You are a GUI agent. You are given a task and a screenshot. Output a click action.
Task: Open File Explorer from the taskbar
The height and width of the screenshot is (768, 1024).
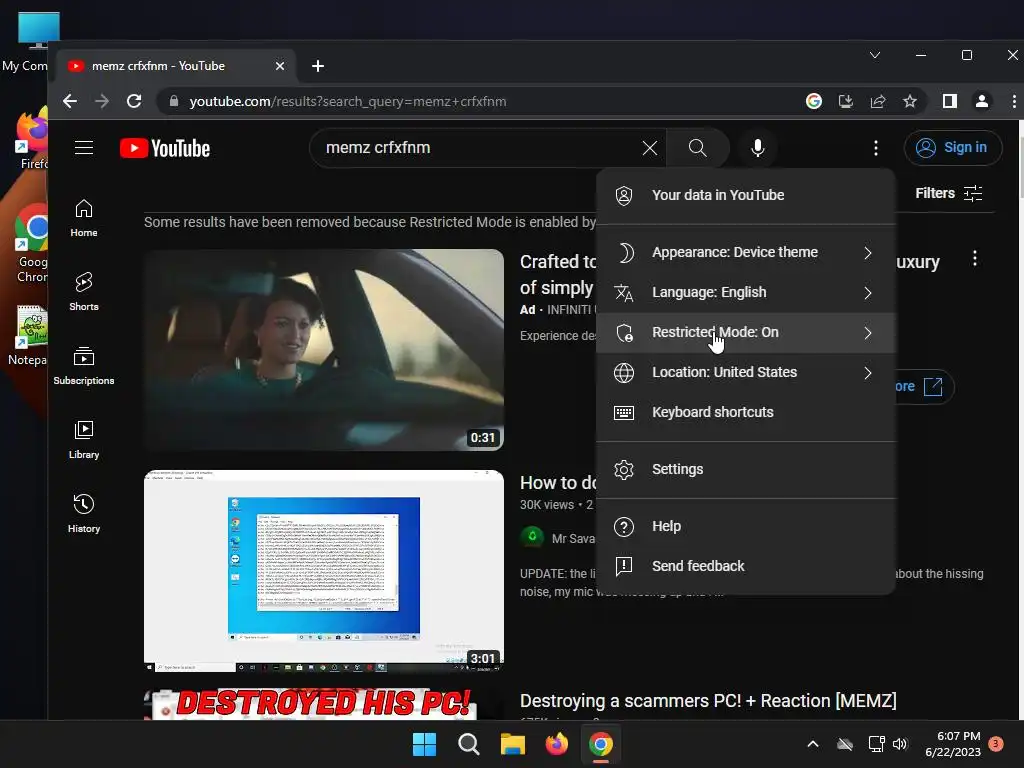513,744
